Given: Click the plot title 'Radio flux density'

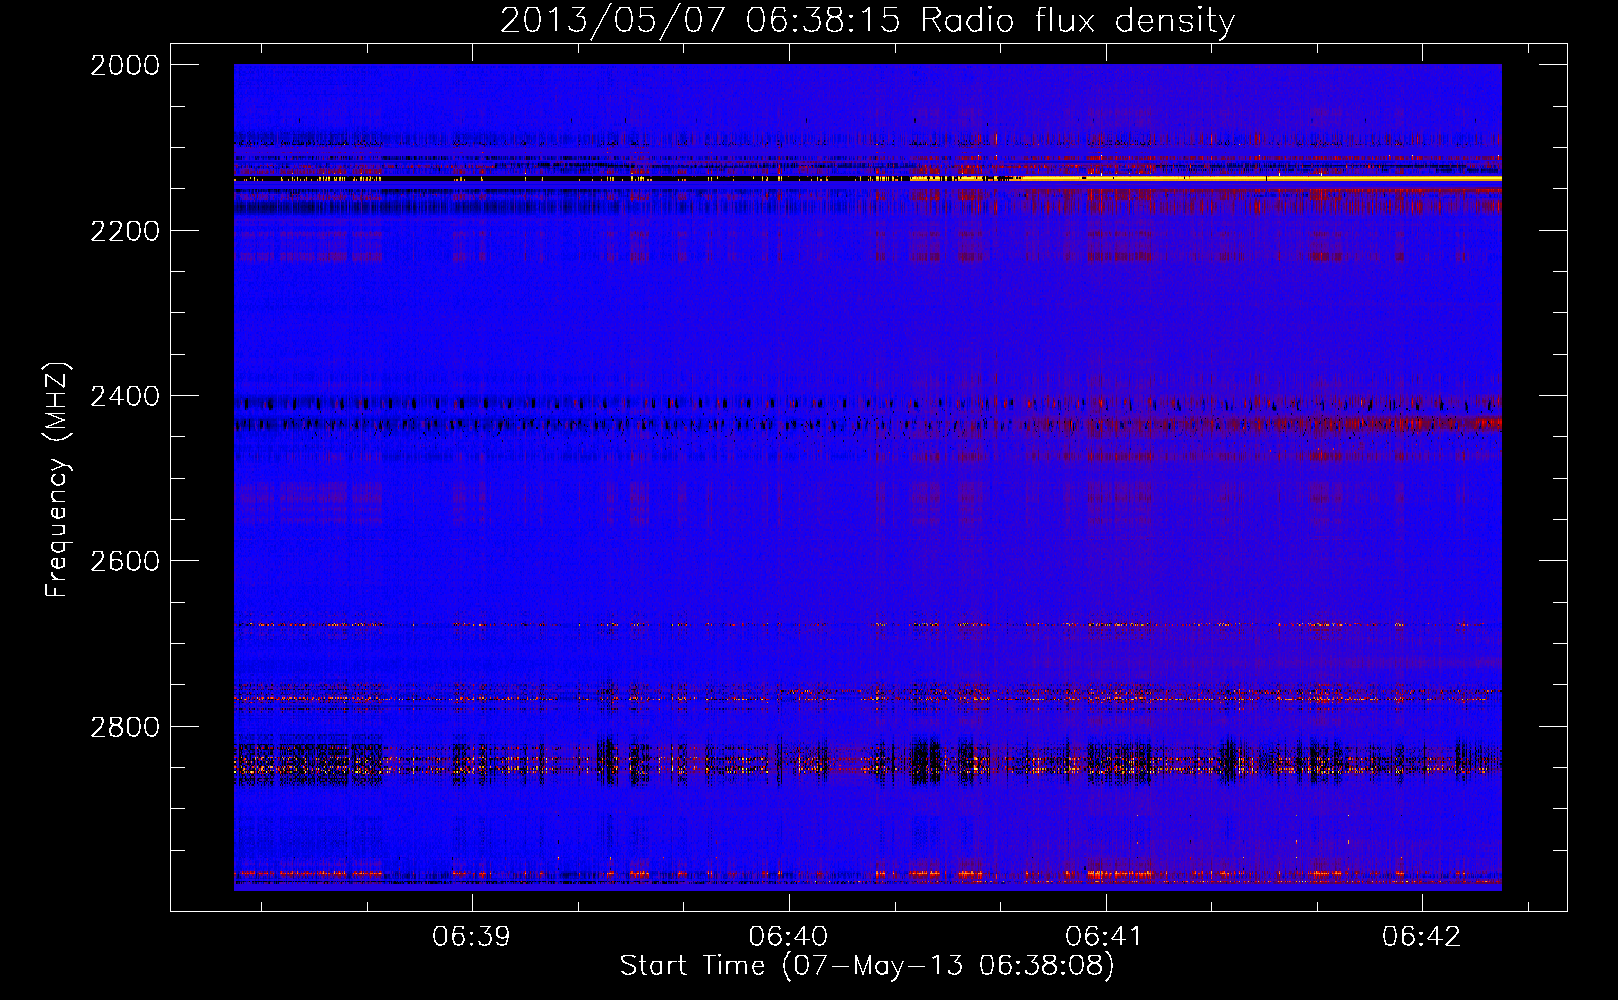Looking at the screenshot, I should (x=1077, y=20).
